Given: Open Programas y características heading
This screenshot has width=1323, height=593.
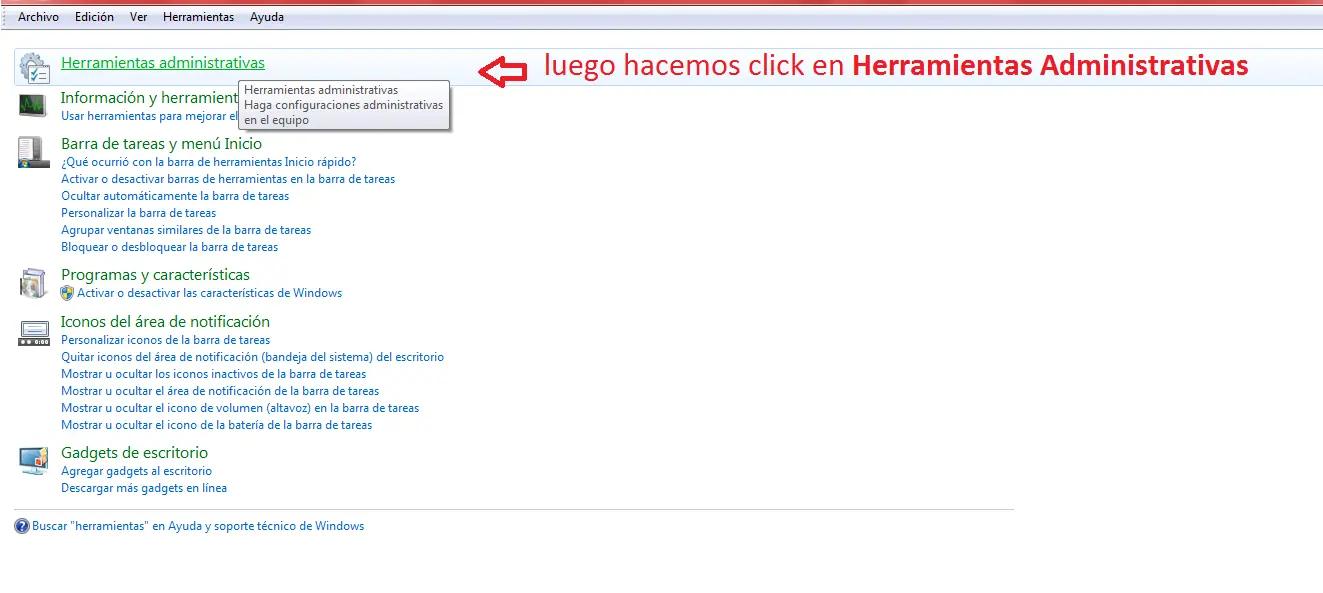Looking at the screenshot, I should [x=156, y=274].
